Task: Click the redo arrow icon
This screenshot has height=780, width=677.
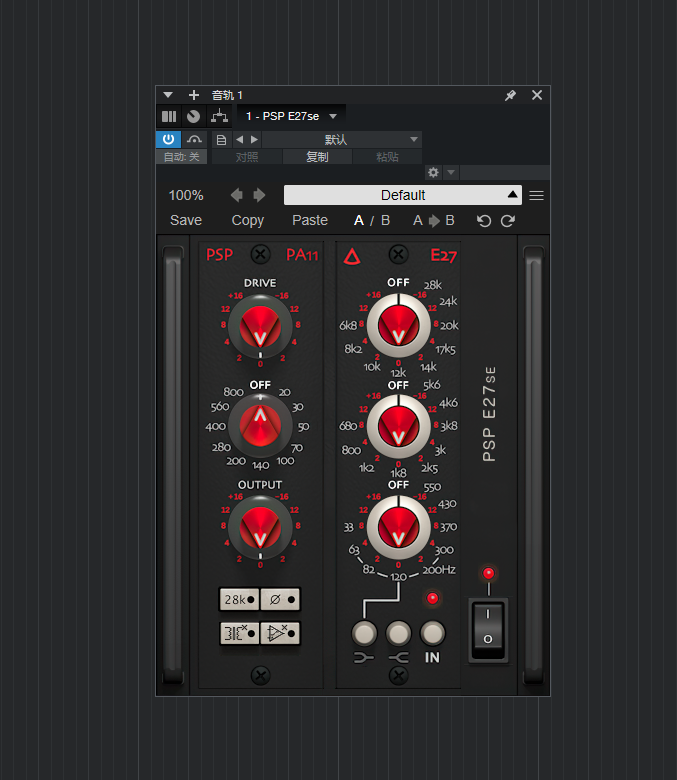Action: coord(508,220)
